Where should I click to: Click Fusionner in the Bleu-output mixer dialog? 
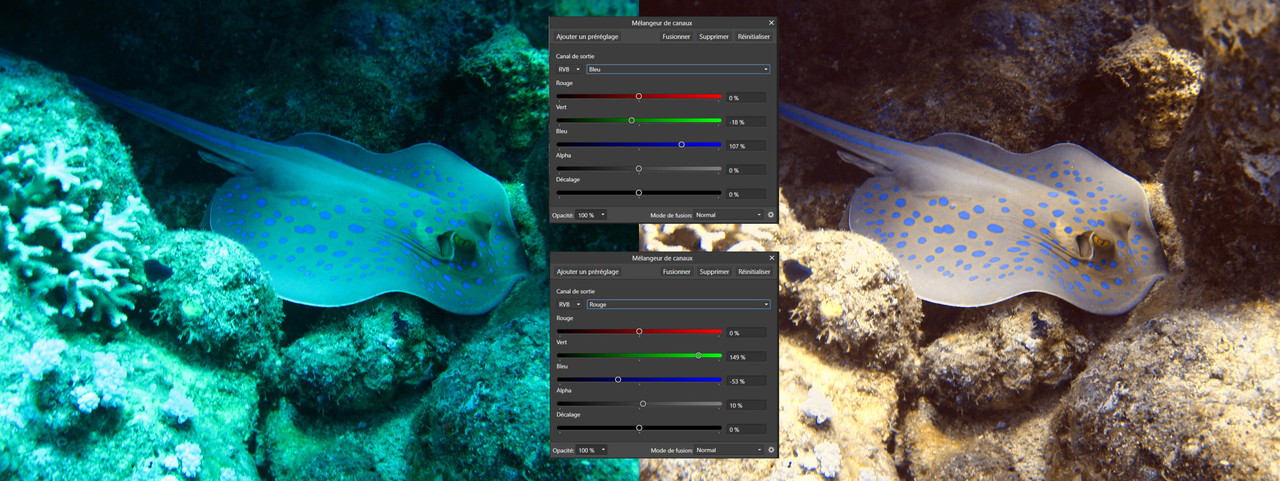click(x=677, y=37)
